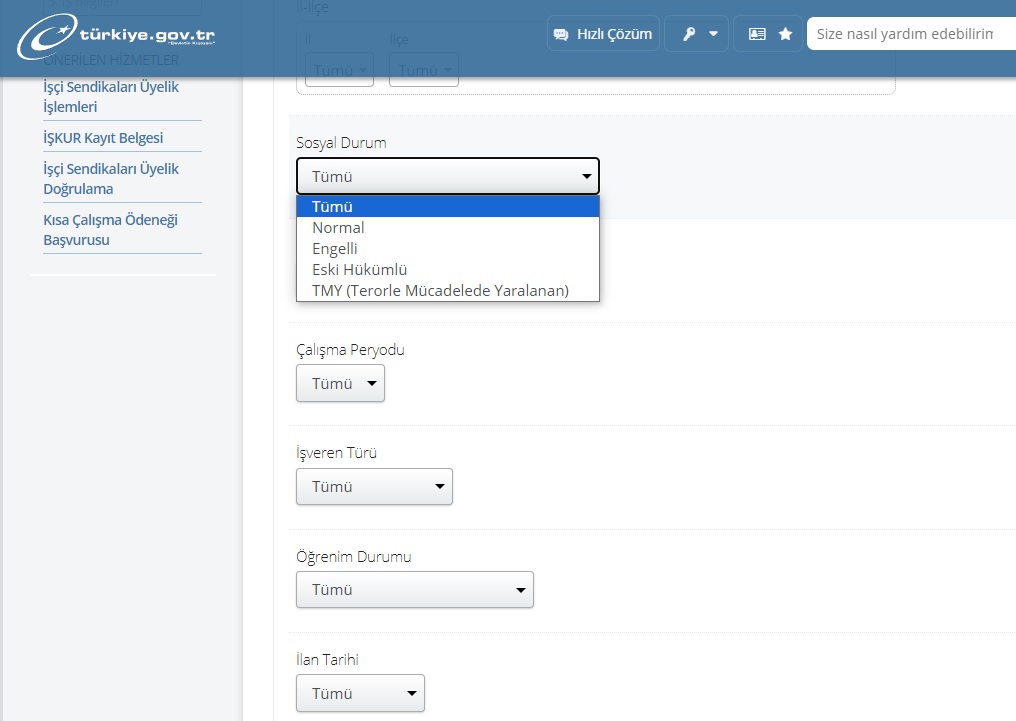Click the Sosyal Durum combo box
This screenshot has height=721, width=1016.
coord(448,176)
